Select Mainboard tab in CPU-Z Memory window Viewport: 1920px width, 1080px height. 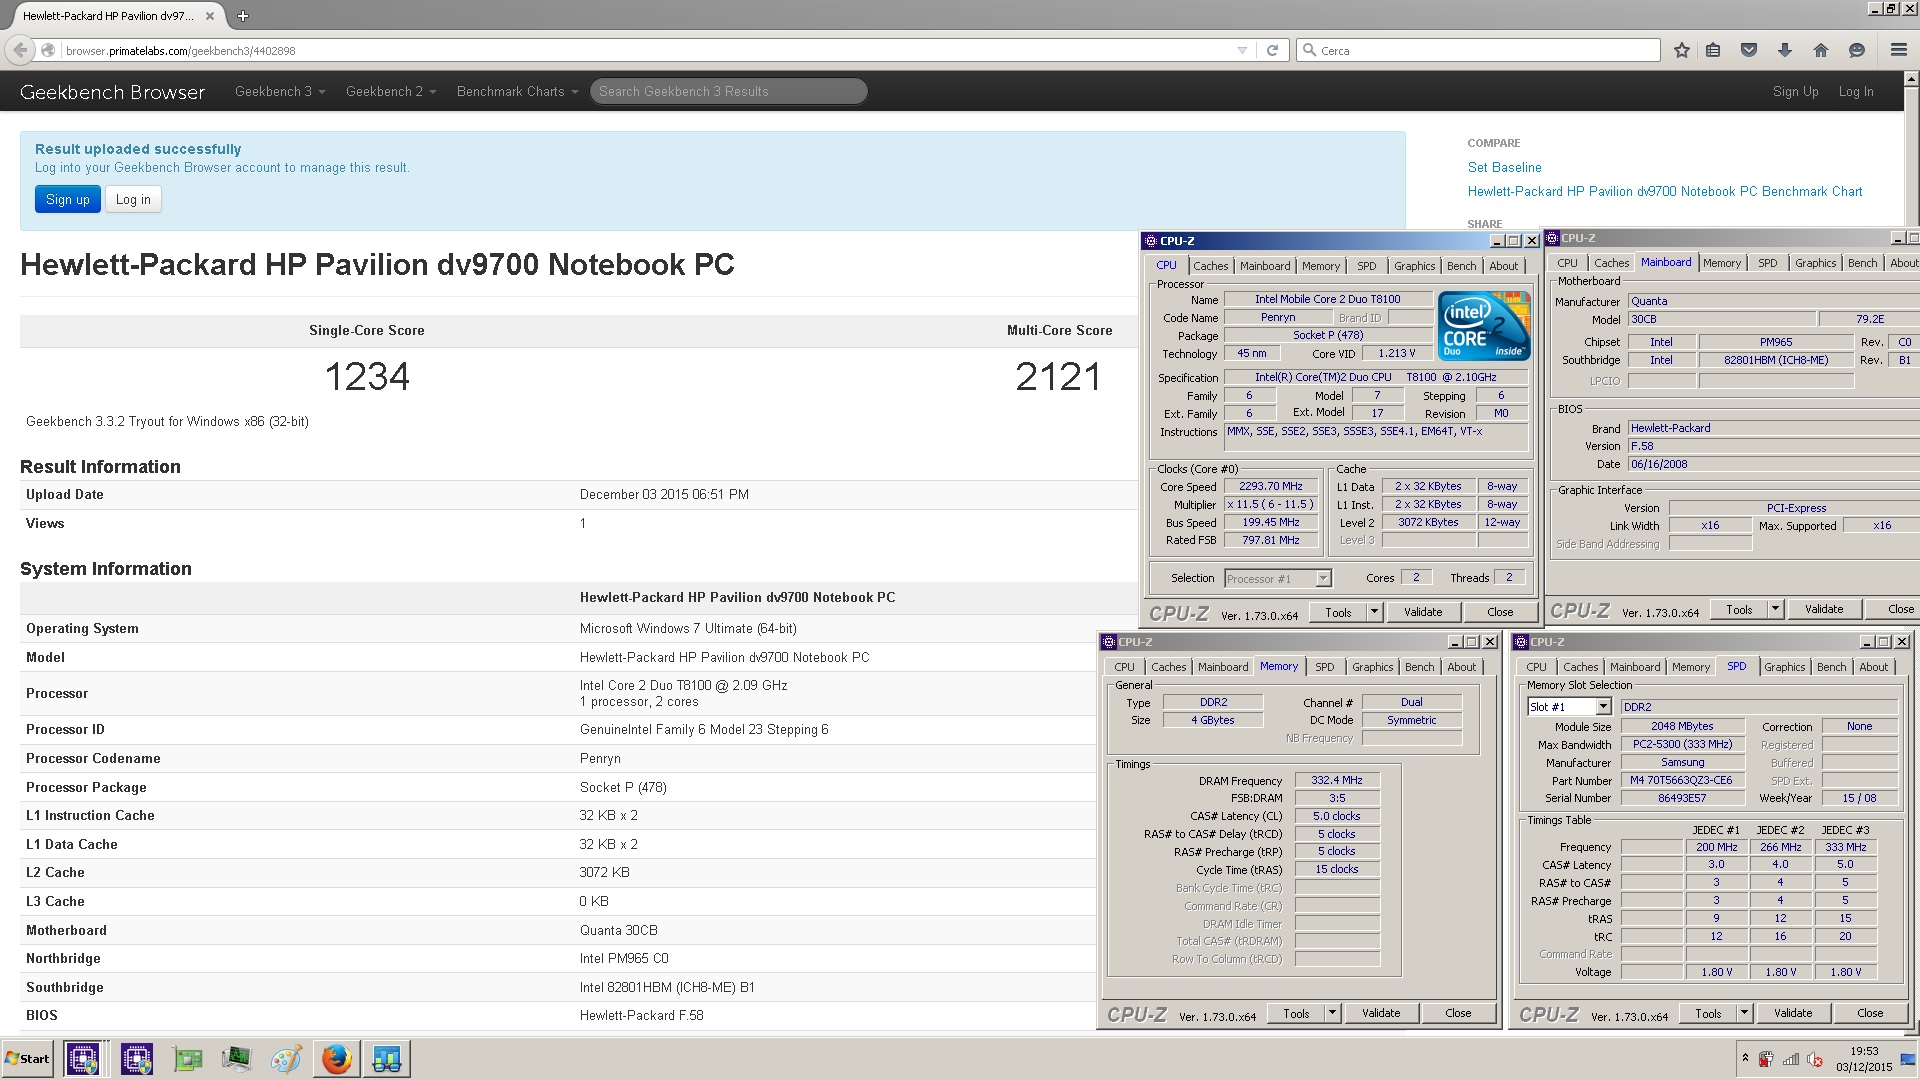(1223, 667)
